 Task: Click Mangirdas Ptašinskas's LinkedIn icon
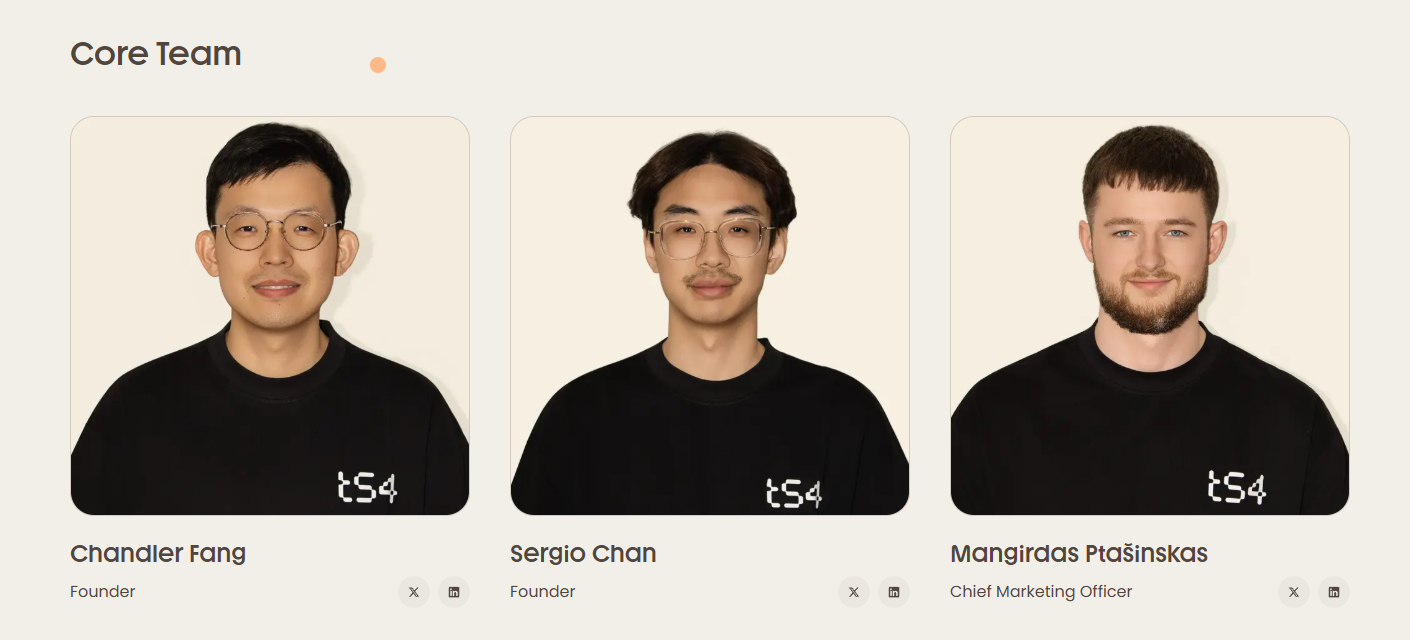click(1334, 592)
